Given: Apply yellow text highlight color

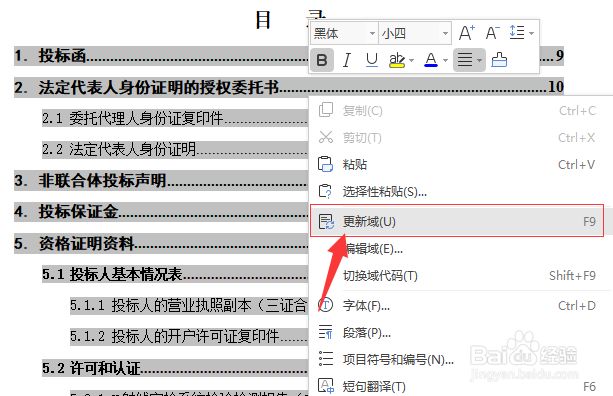Looking at the screenshot, I should (x=397, y=60).
